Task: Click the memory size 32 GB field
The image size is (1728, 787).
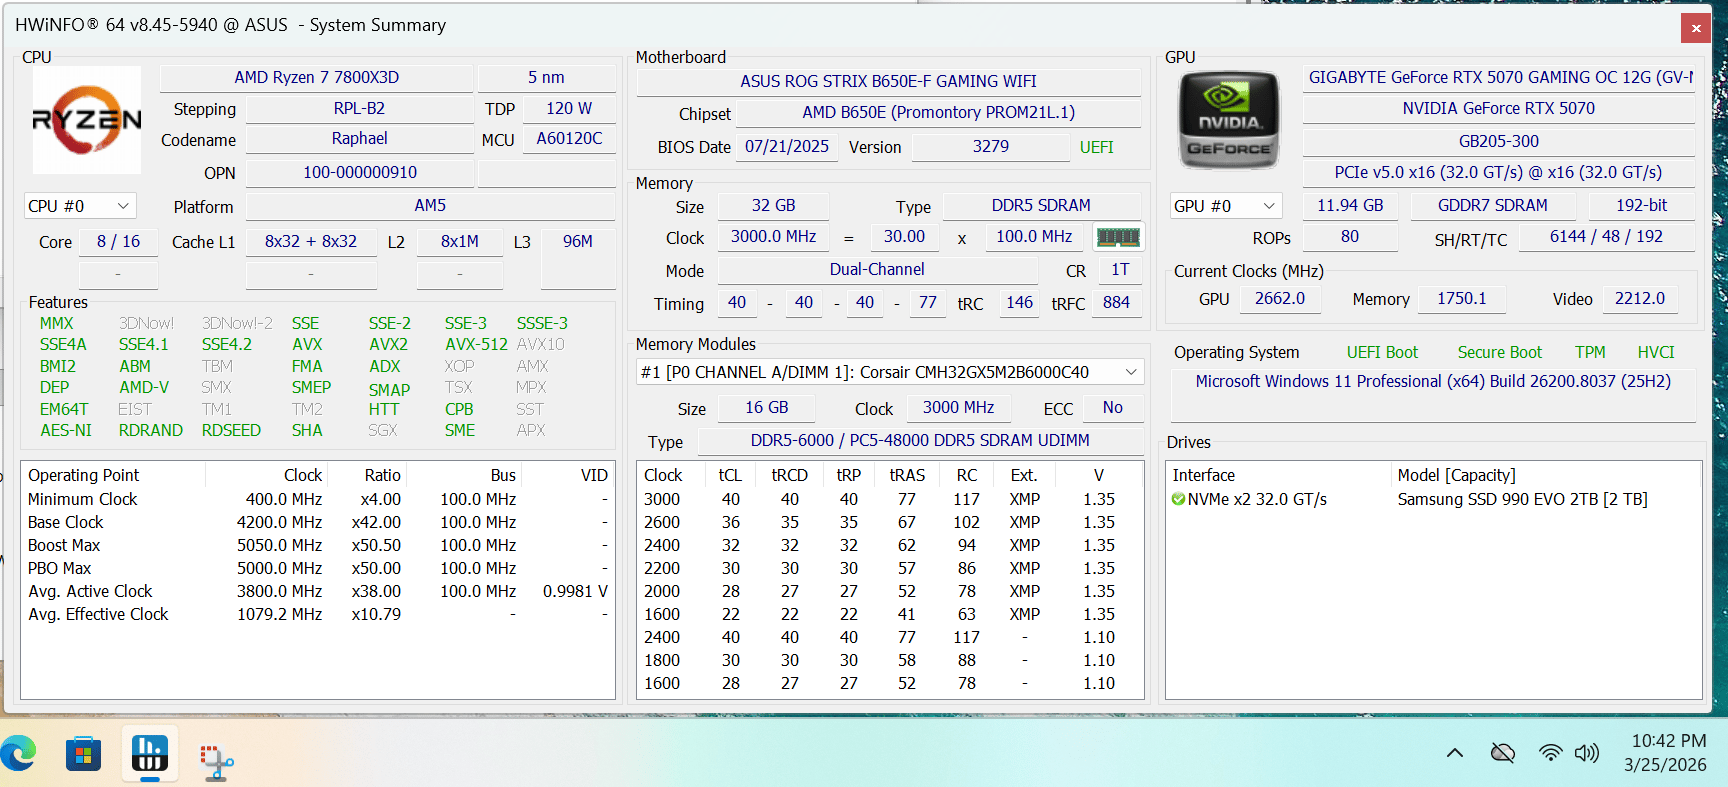Action: (x=773, y=205)
